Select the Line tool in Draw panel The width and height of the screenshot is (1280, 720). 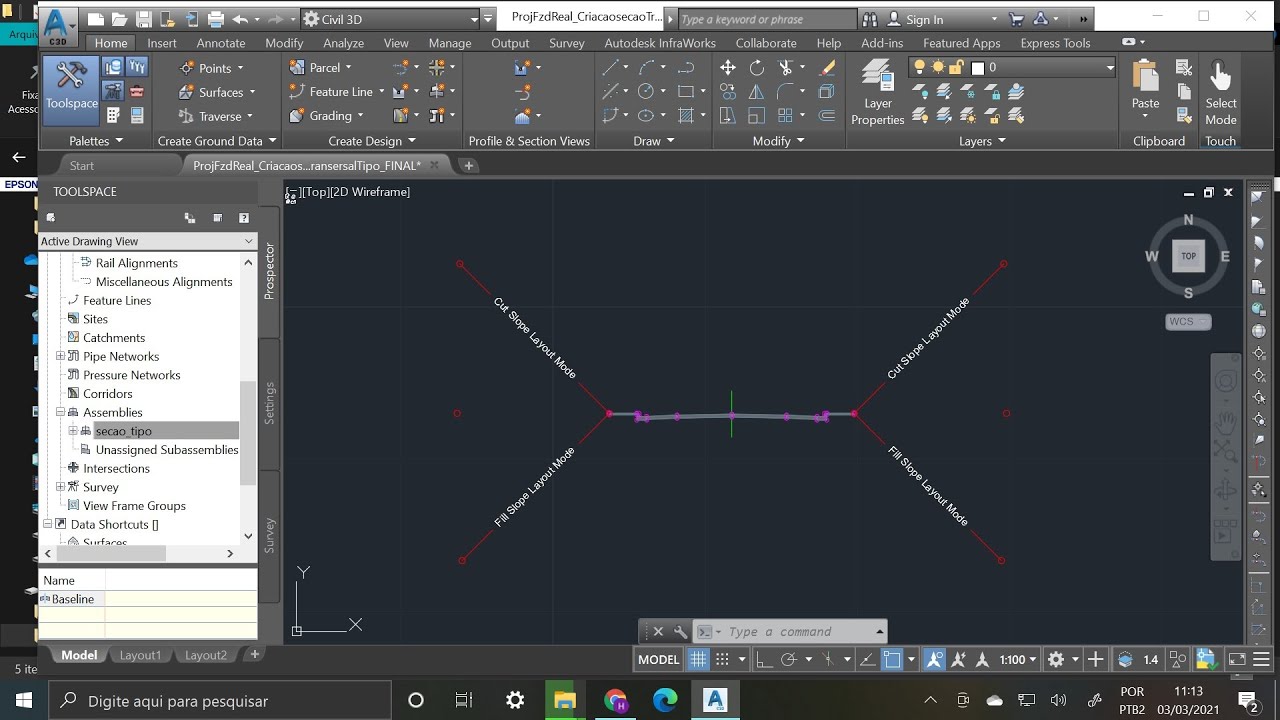tap(610, 67)
